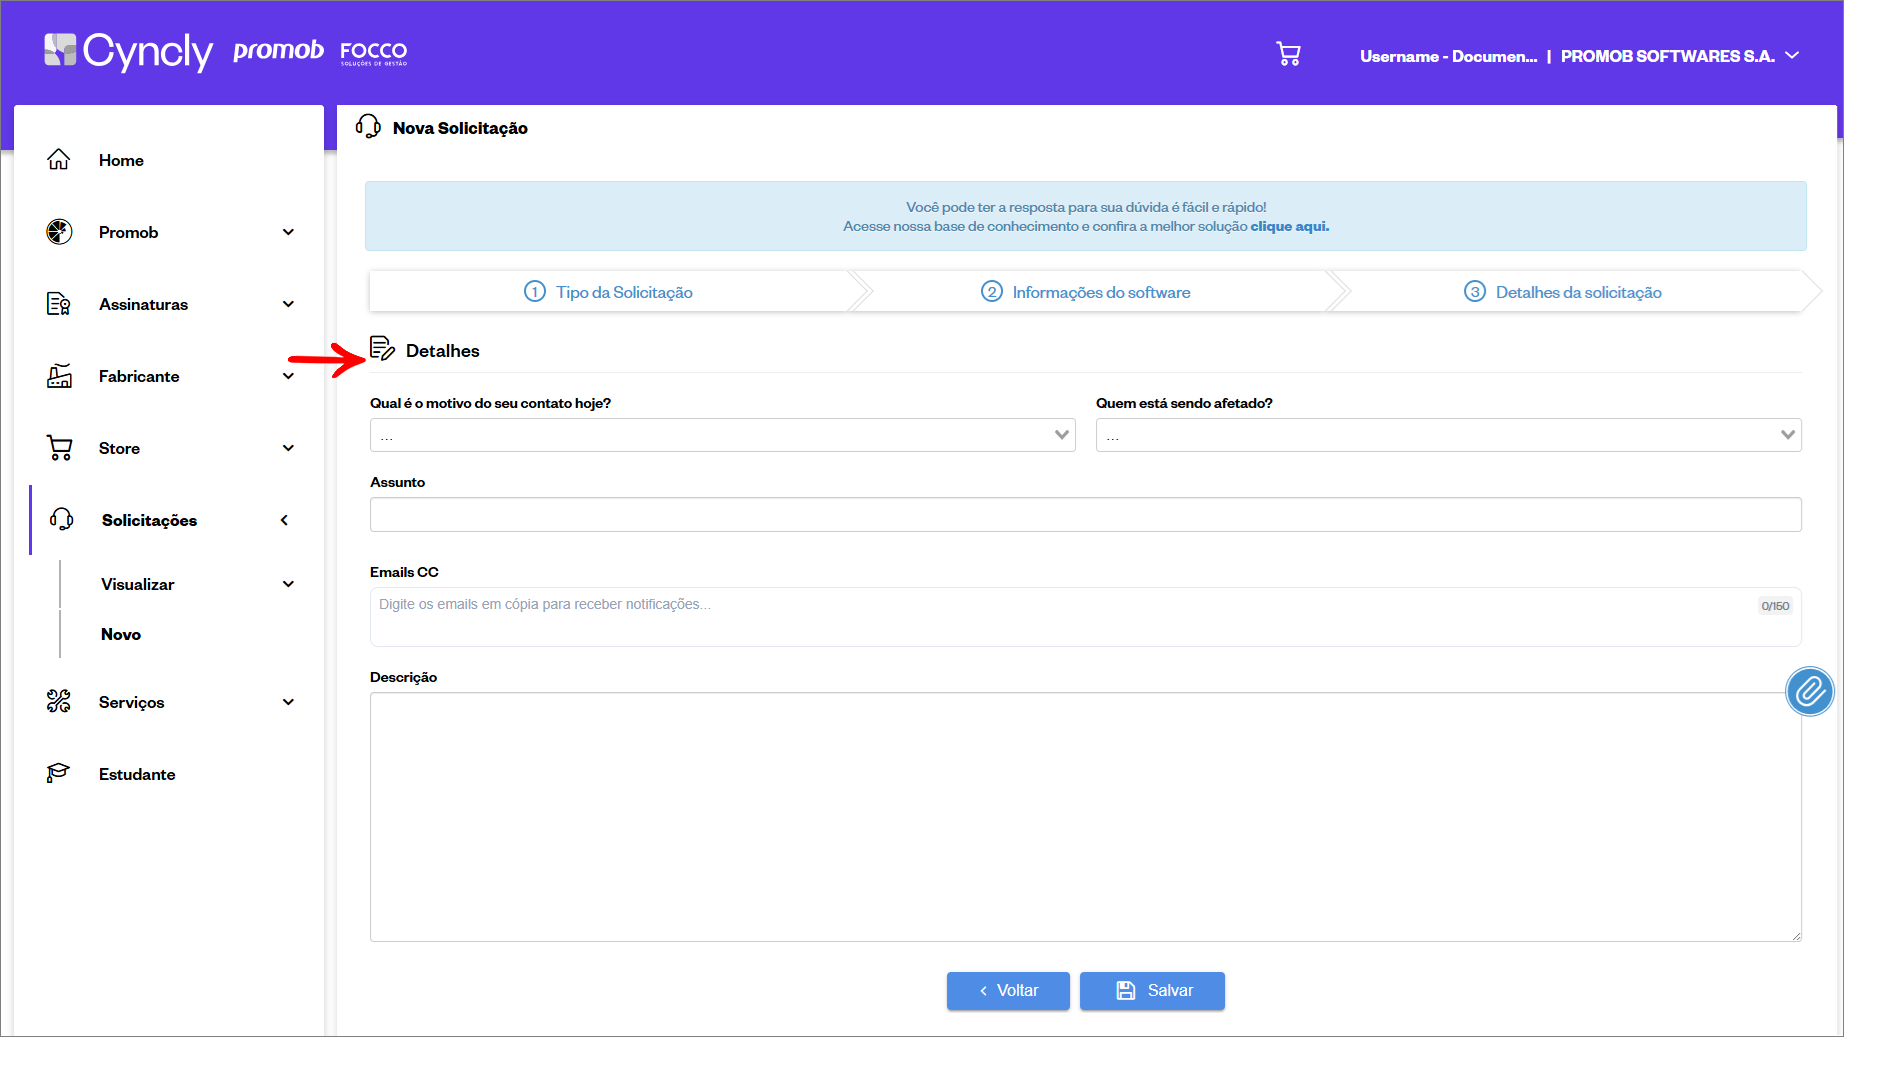Viewport: 1886px width, 1076px height.
Task: Expand the Store submenu chevron
Action: tap(288, 448)
